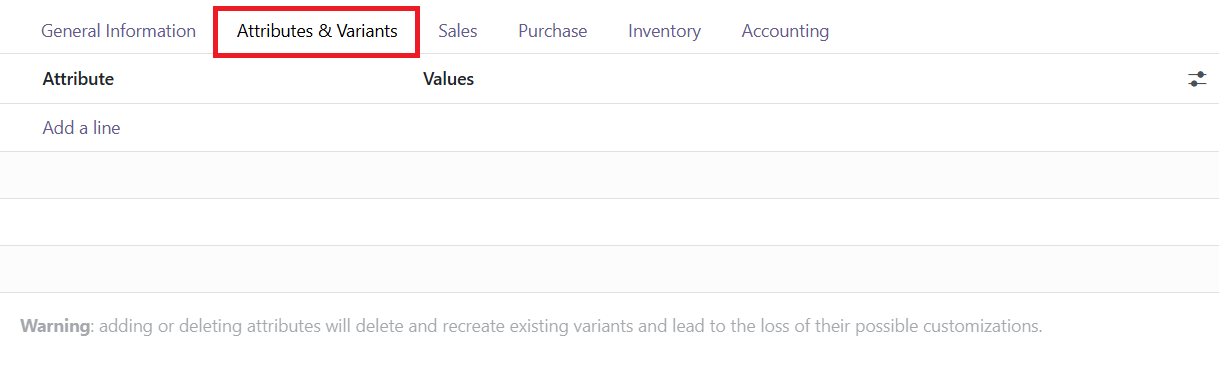Switch to the General Information tab
The image size is (1219, 377).
(x=118, y=31)
